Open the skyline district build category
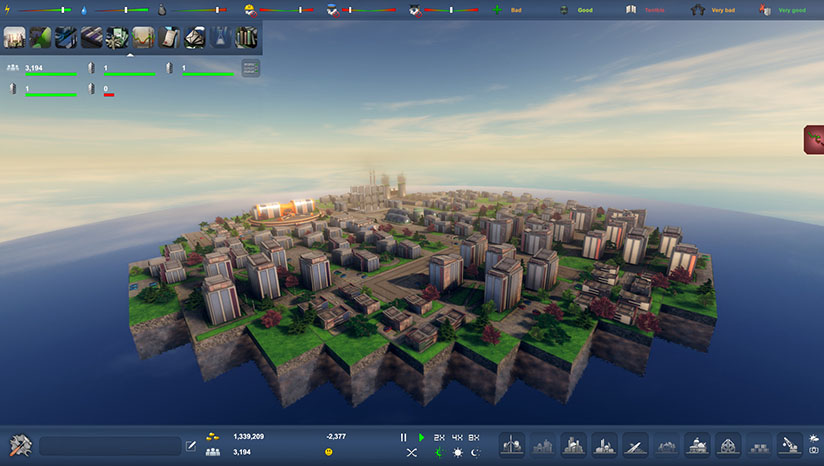 [666, 445]
